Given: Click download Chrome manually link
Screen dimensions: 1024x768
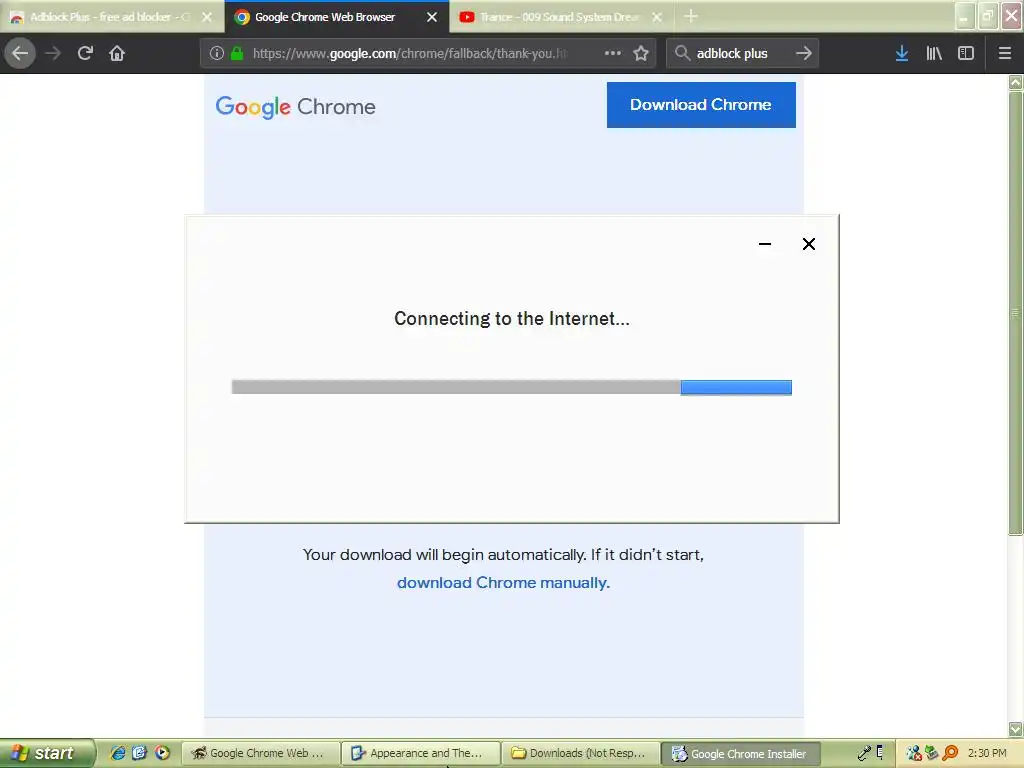Looking at the screenshot, I should tap(503, 583).
